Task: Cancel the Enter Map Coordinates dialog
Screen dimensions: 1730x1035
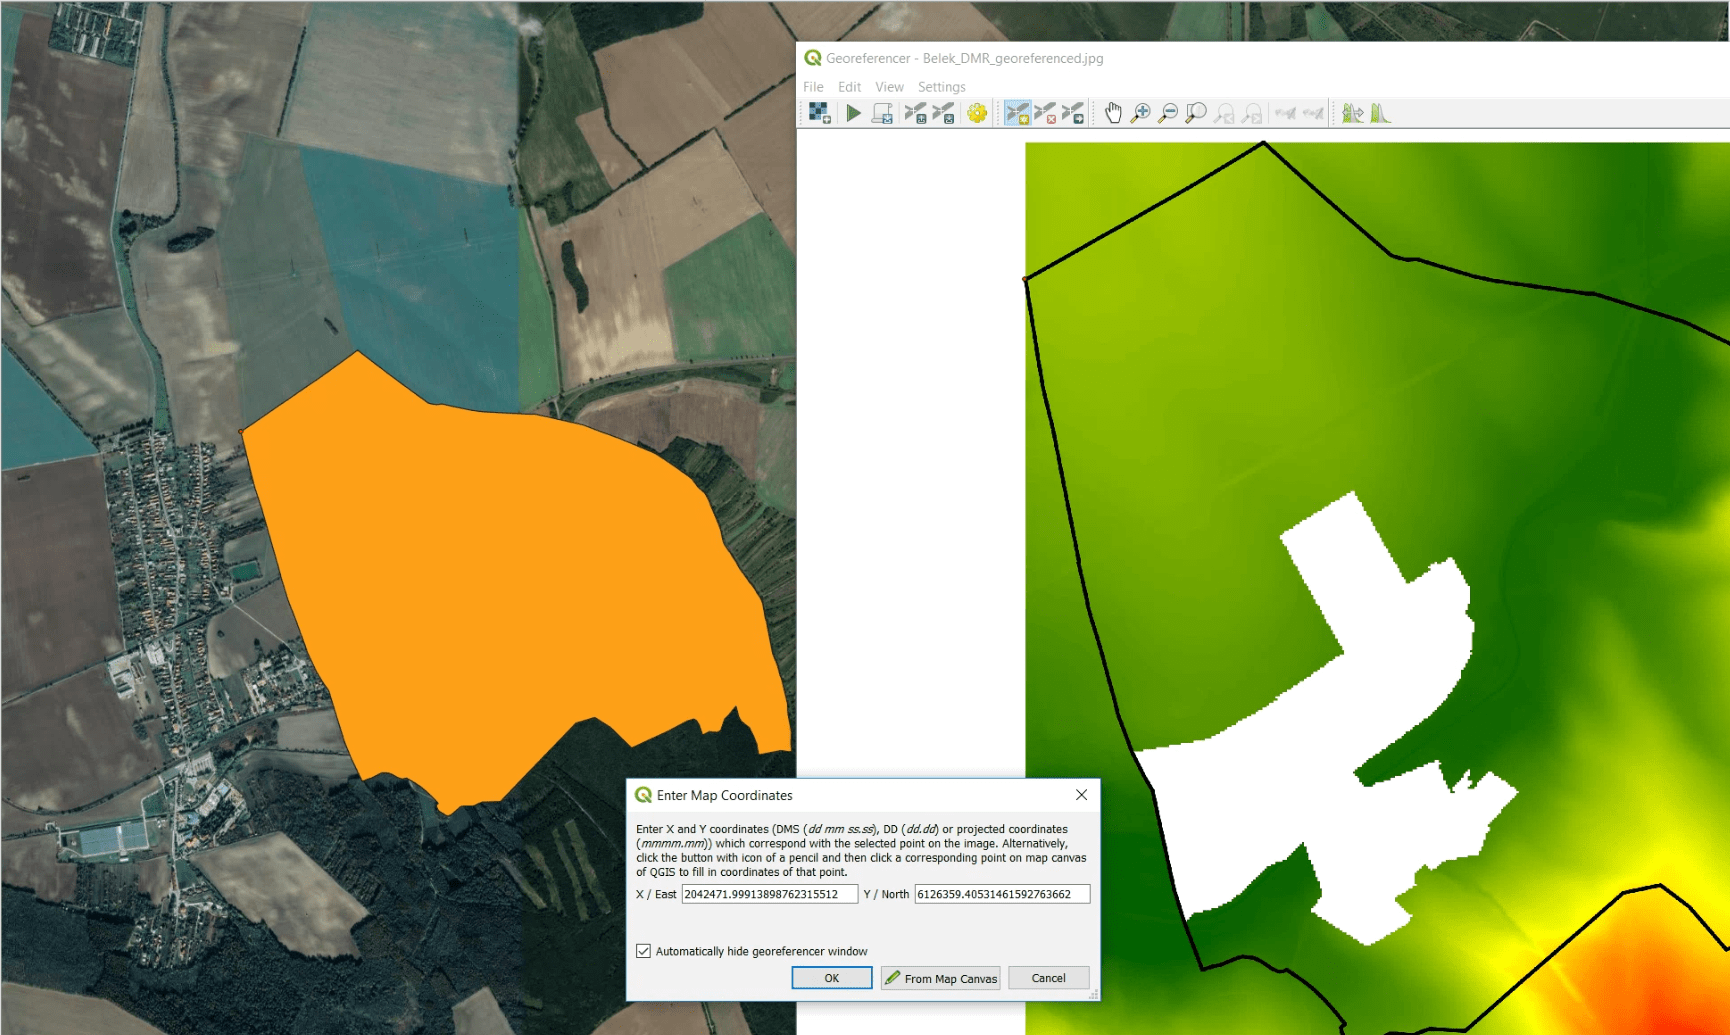Action: click(1048, 978)
